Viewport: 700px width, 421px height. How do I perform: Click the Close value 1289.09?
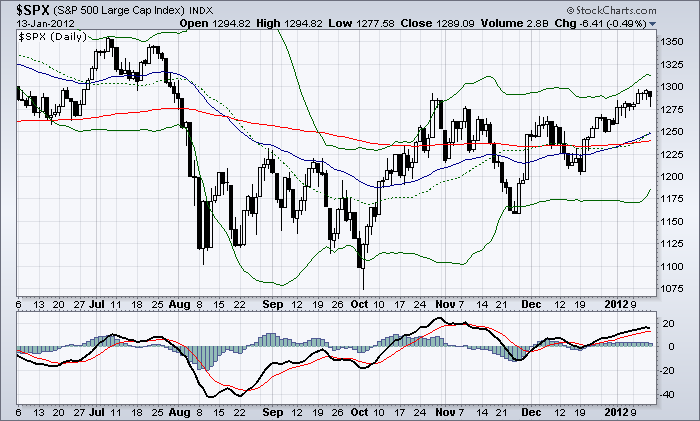click(455, 23)
